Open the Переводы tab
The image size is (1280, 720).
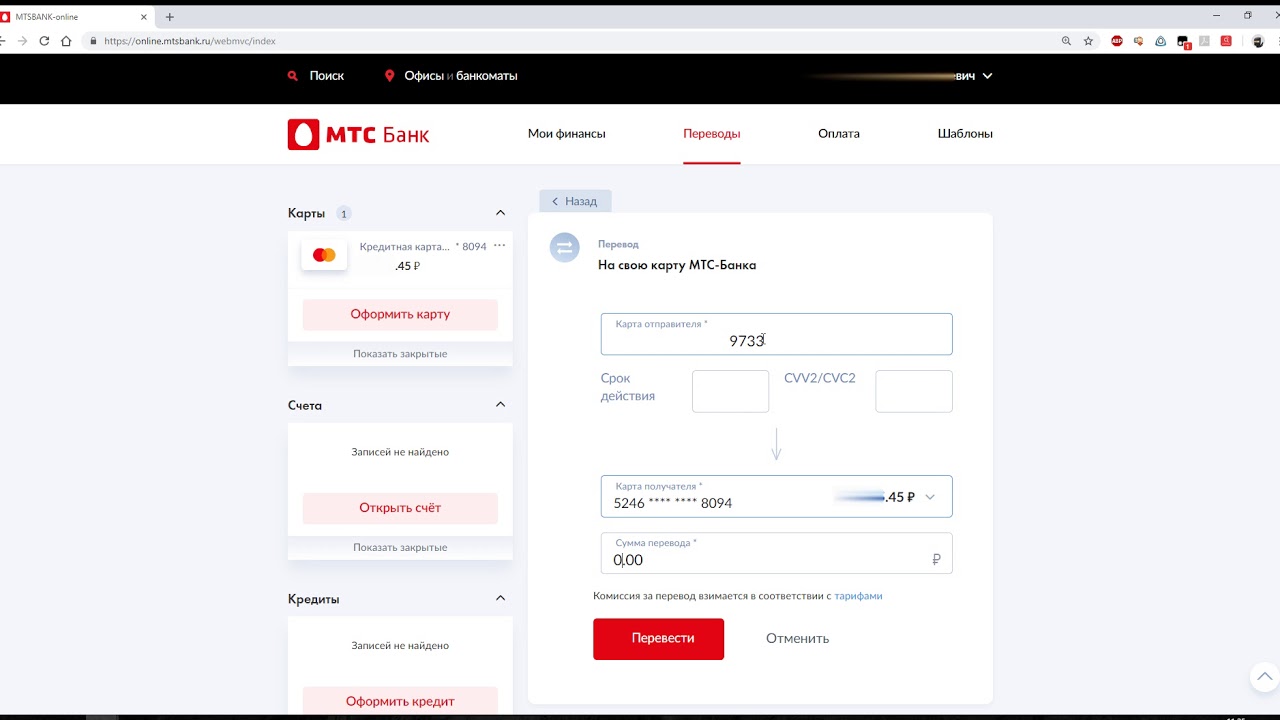click(712, 134)
